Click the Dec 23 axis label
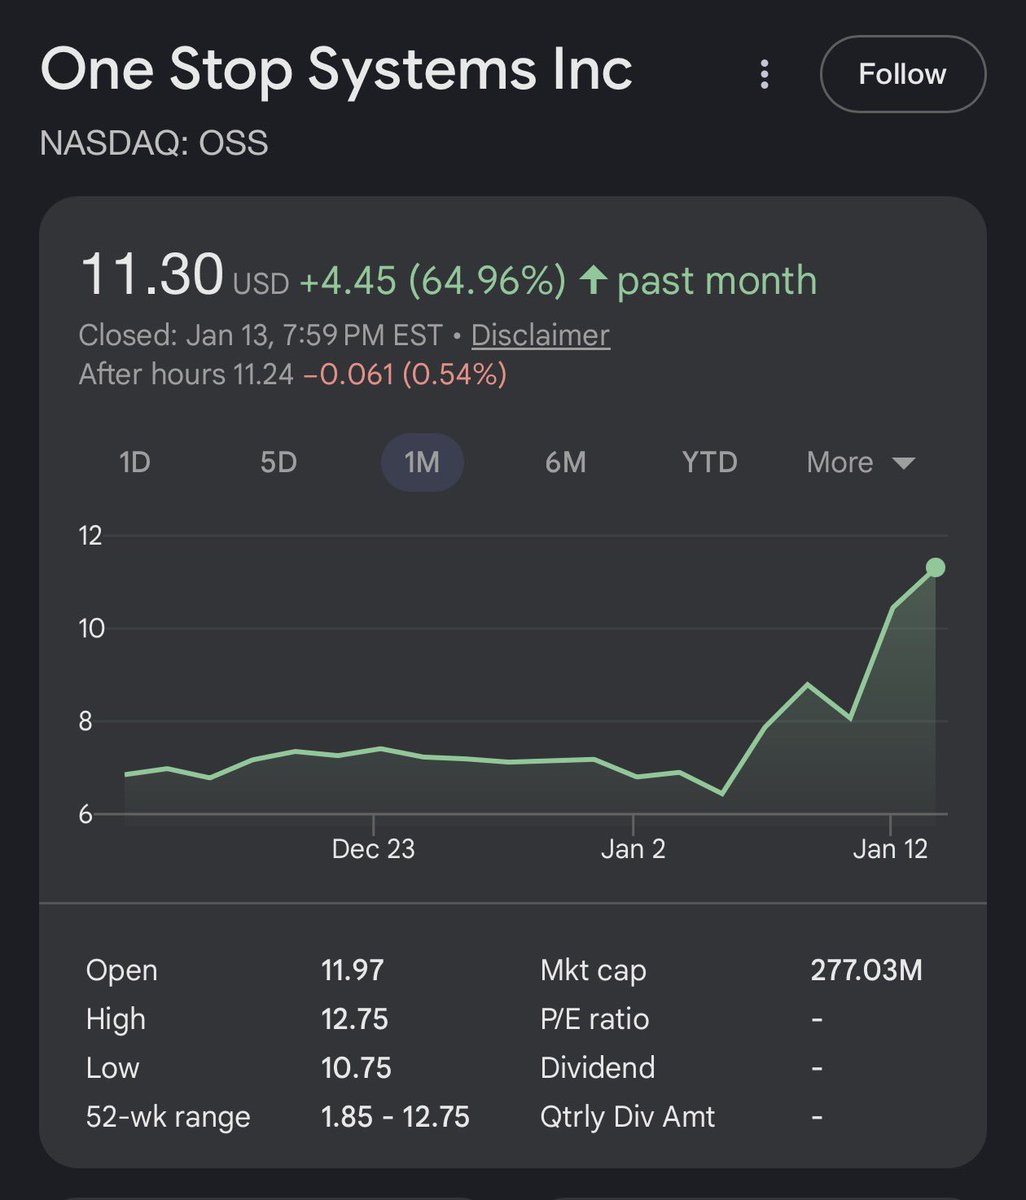This screenshot has height=1200, width=1026. (373, 849)
